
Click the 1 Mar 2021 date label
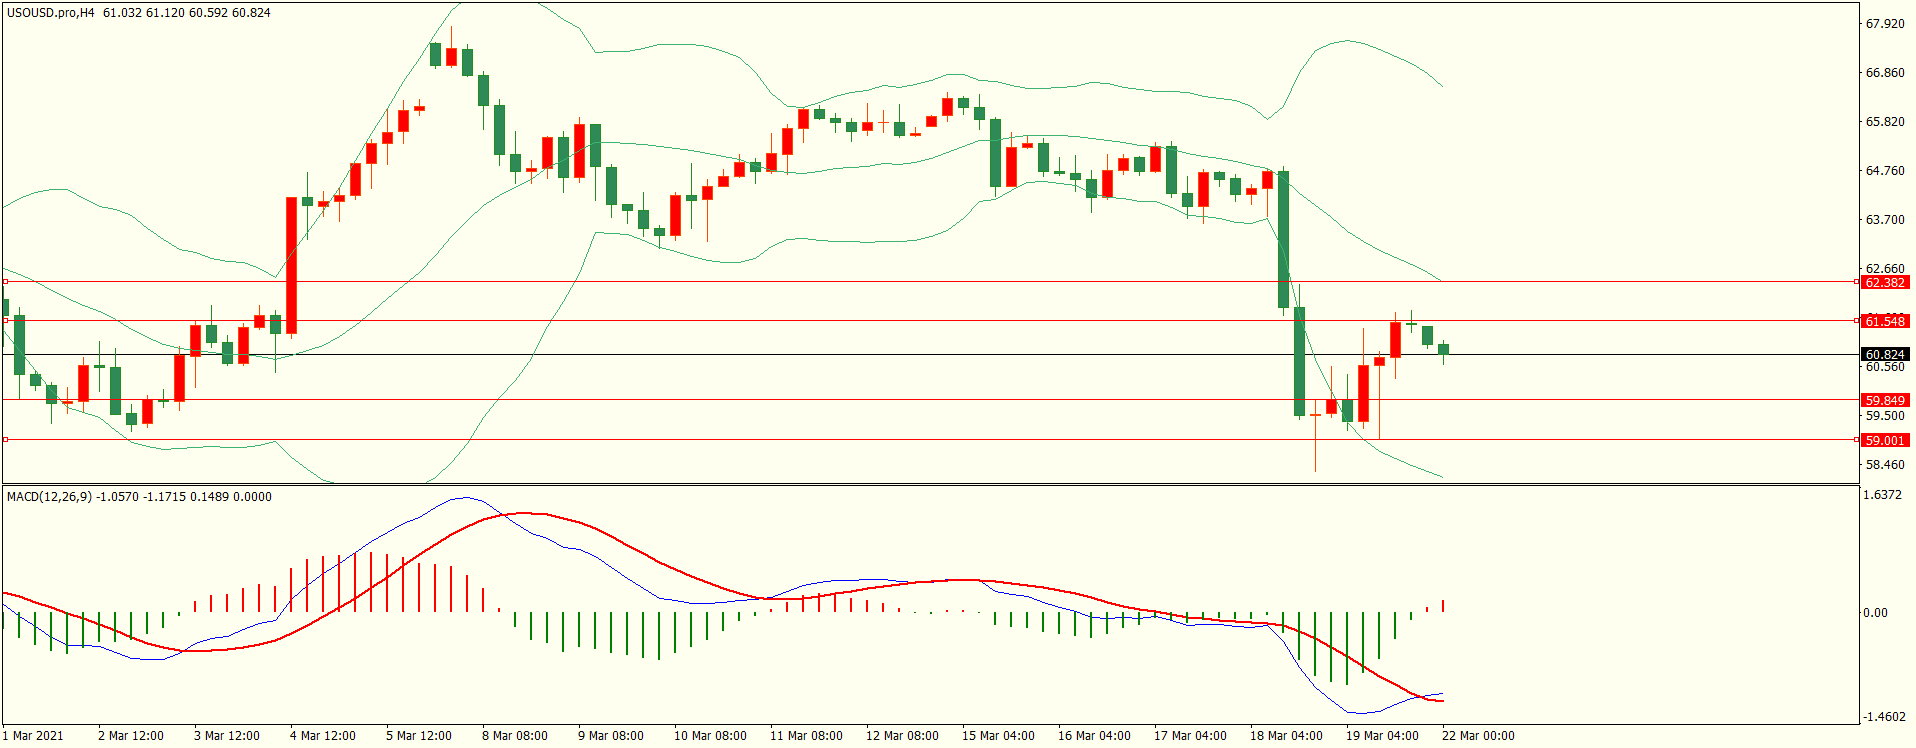click(x=33, y=736)
